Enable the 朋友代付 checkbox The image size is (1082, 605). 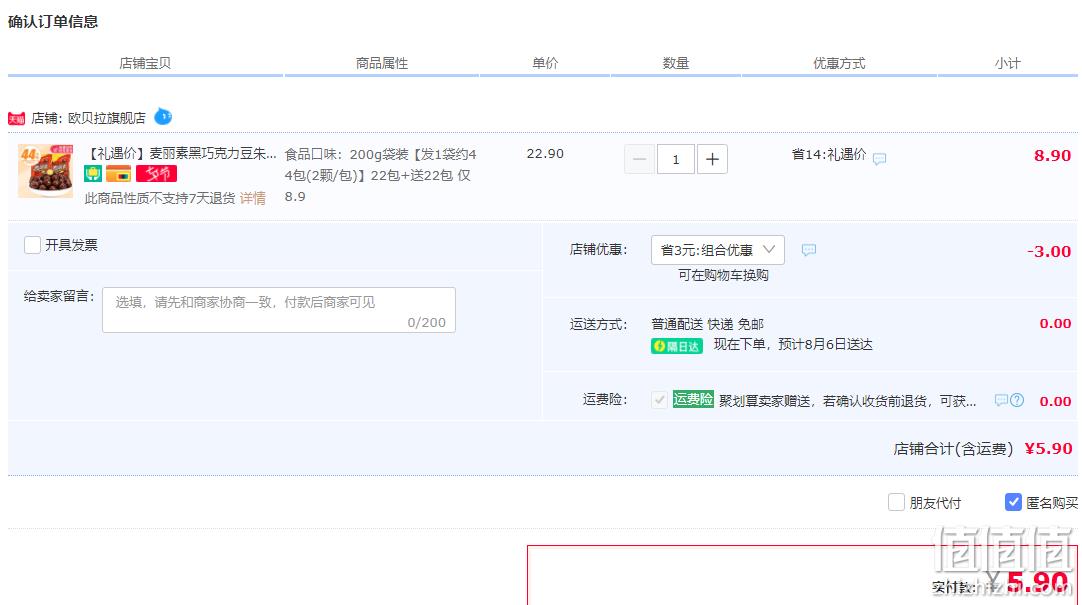point(896,502)
